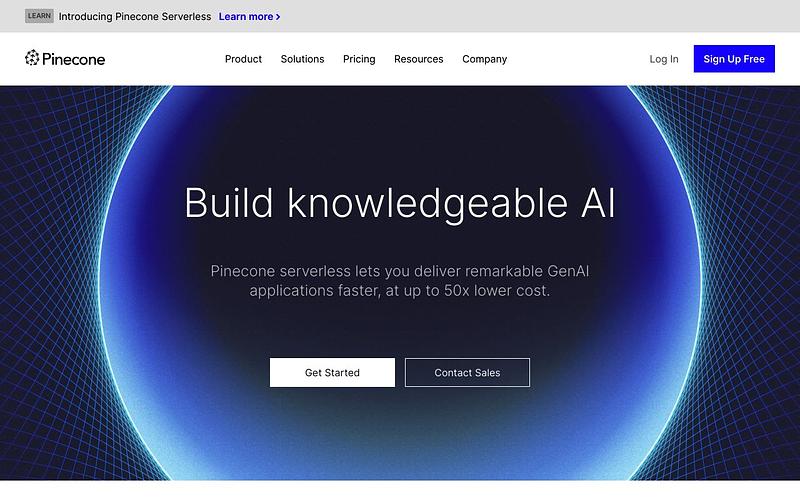Open the Product menu
Image resolution: width=800 pixels, height=500 pixels.
tap(243, 59)
